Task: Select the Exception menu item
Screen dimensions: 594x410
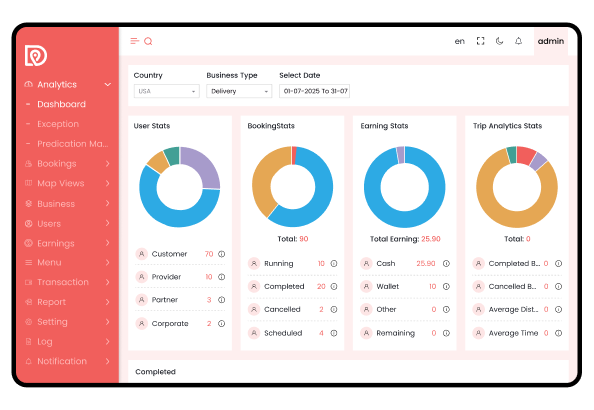Action: pyautogui.click(x=58, y=124)
